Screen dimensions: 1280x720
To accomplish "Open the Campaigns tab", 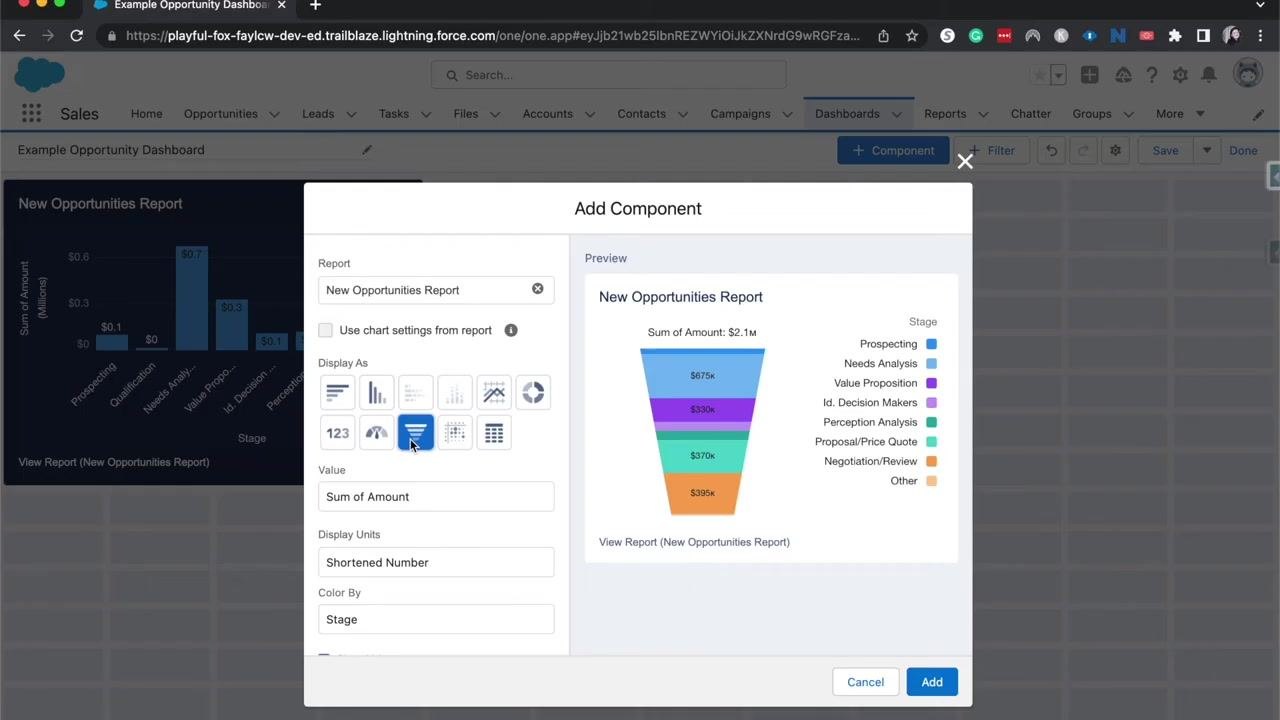I will [740, 114].
